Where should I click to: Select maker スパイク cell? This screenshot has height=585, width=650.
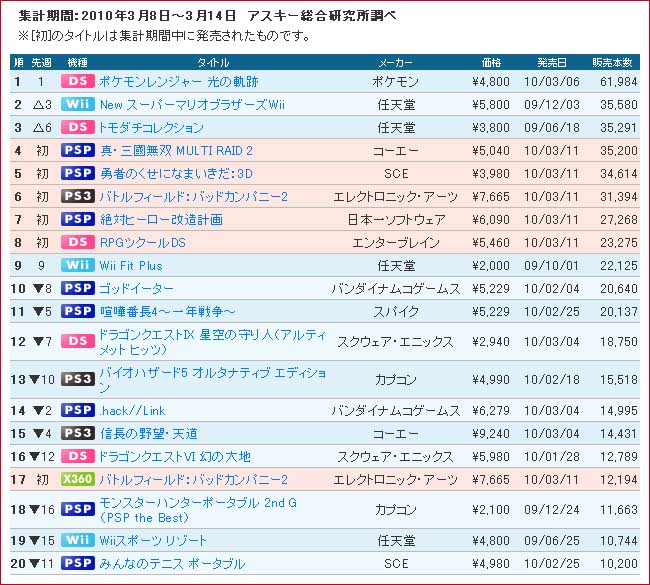click(x=396, y=311)
